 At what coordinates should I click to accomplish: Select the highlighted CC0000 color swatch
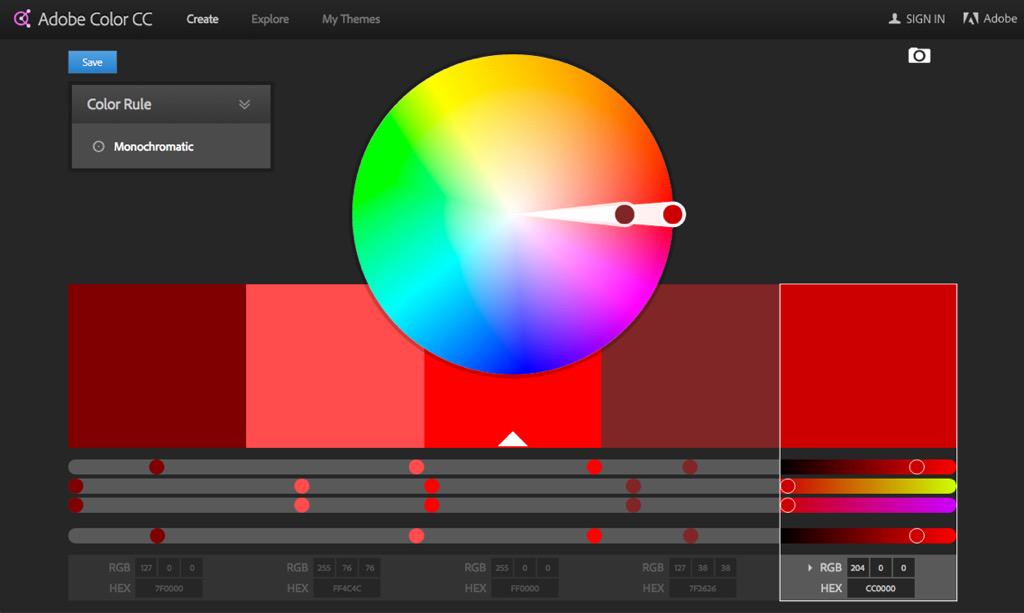(869, 366)
